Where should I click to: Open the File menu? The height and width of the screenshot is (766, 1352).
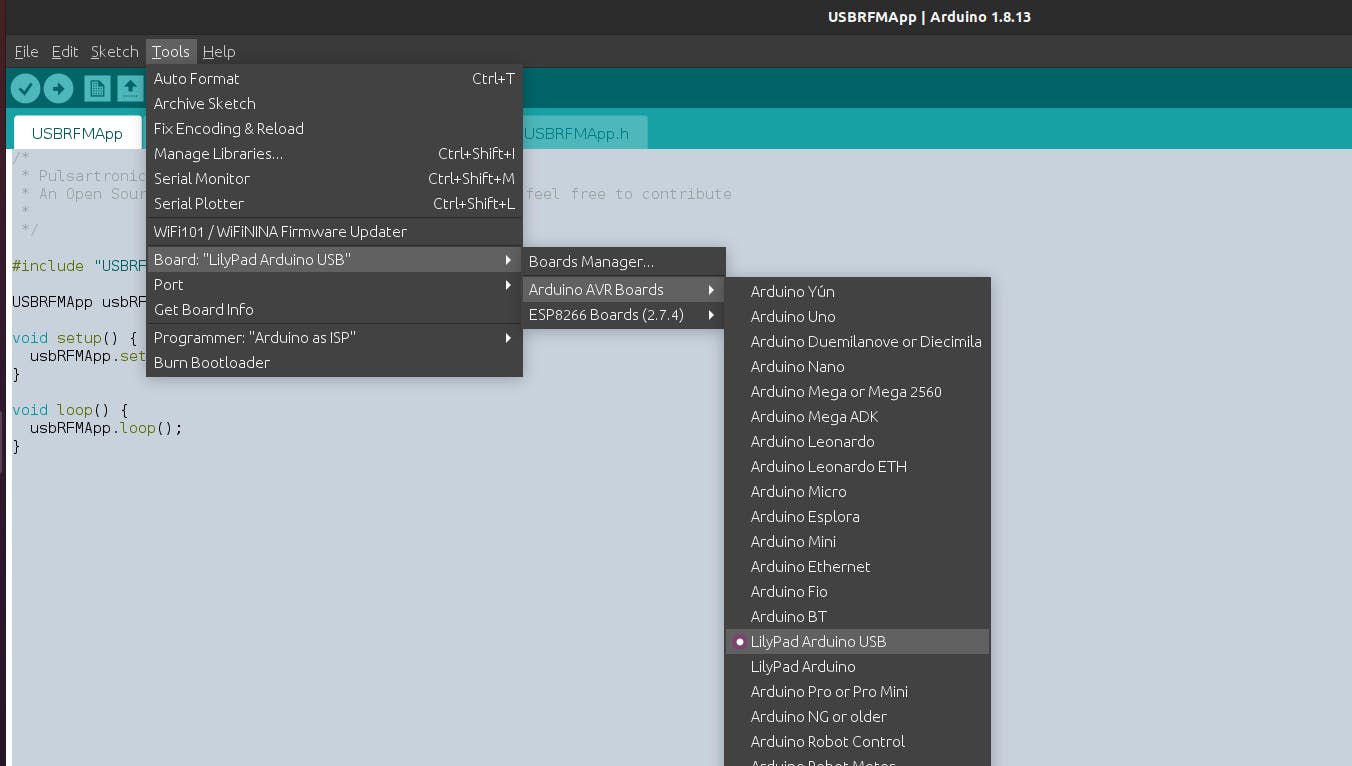[x=26, y=52]
